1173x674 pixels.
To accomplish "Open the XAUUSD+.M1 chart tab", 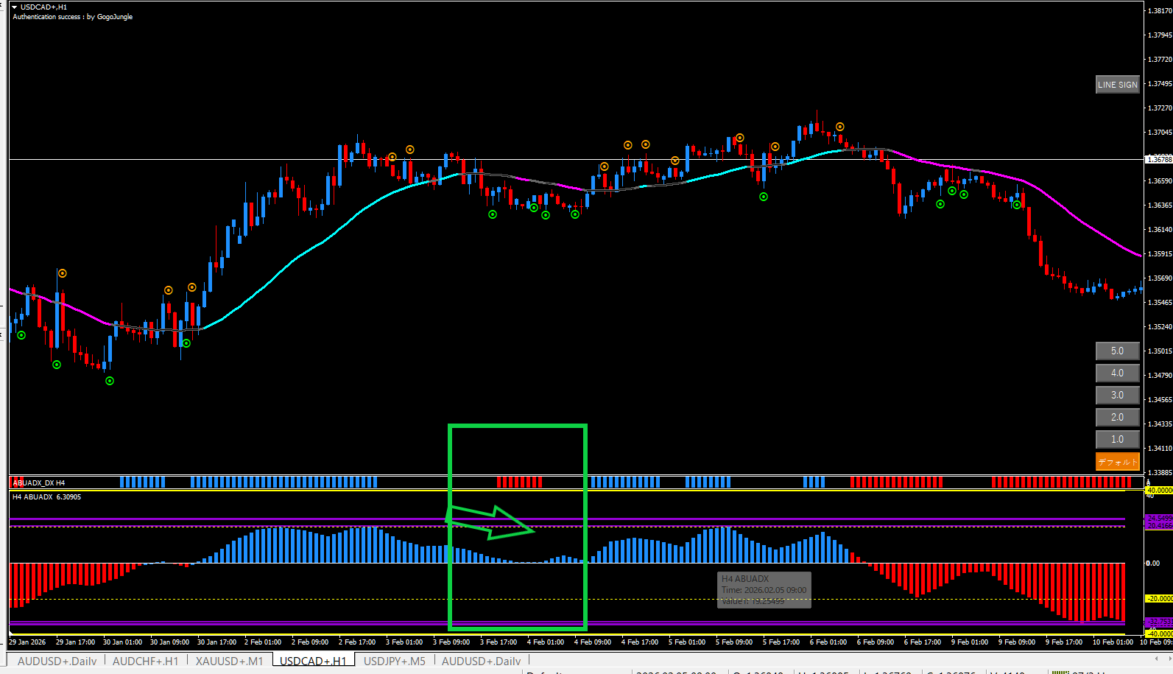I will tap(231, 661).
